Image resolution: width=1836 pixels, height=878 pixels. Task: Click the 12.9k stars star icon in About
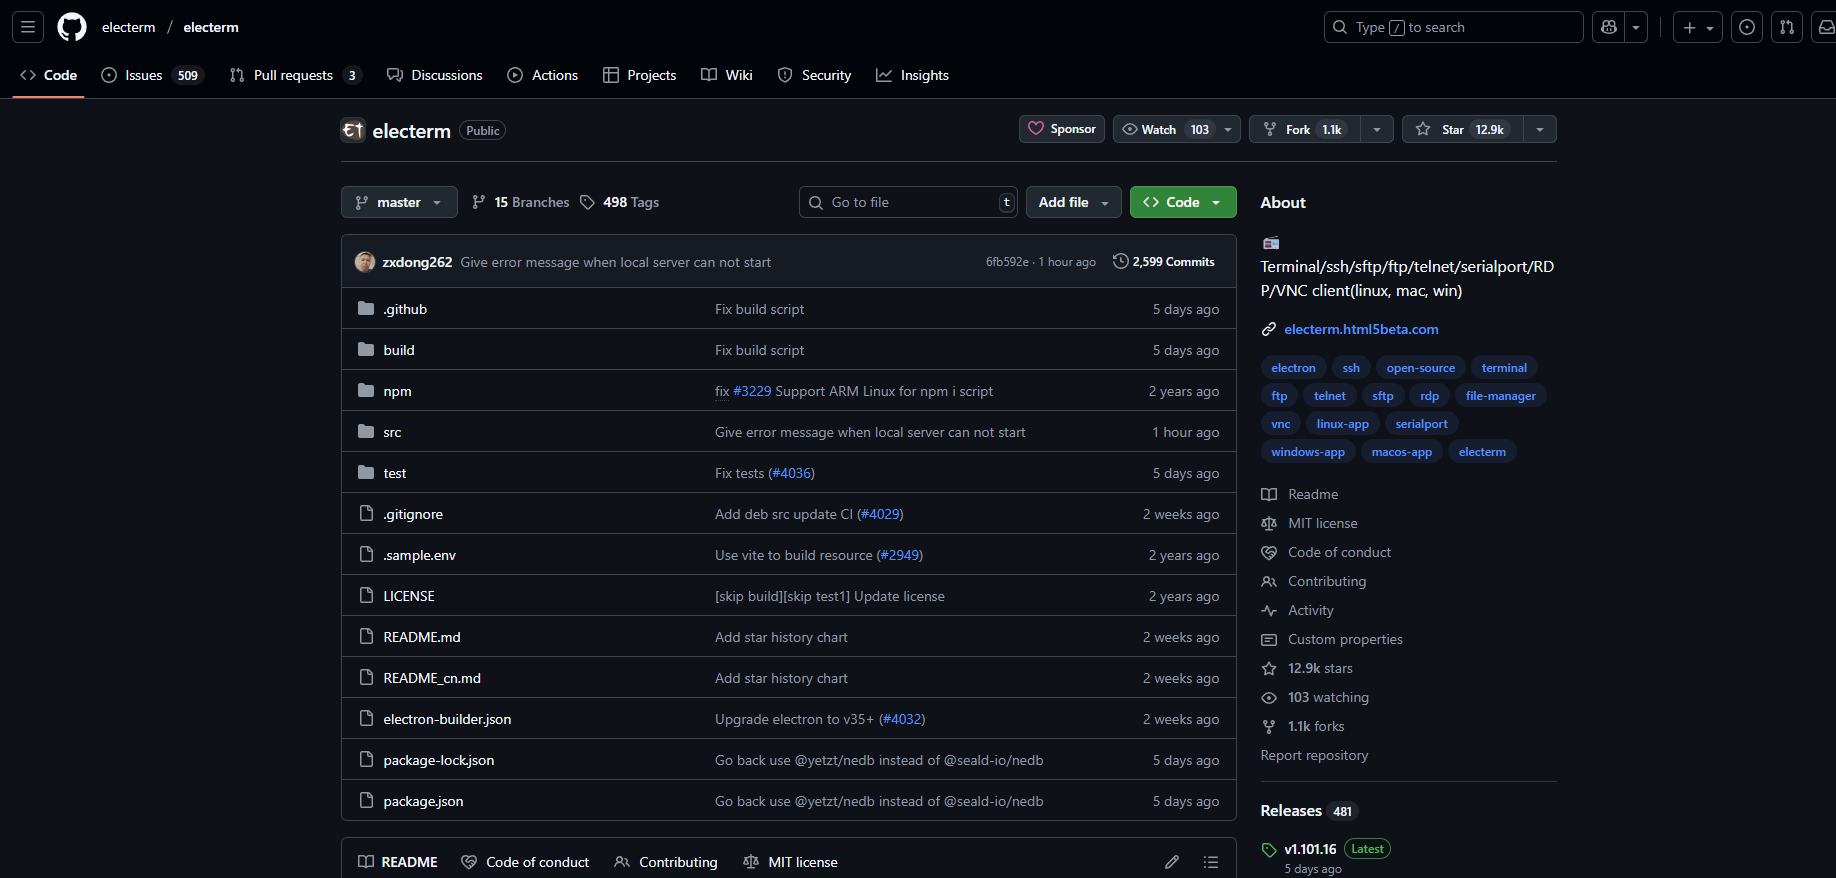click(1269, 668)
